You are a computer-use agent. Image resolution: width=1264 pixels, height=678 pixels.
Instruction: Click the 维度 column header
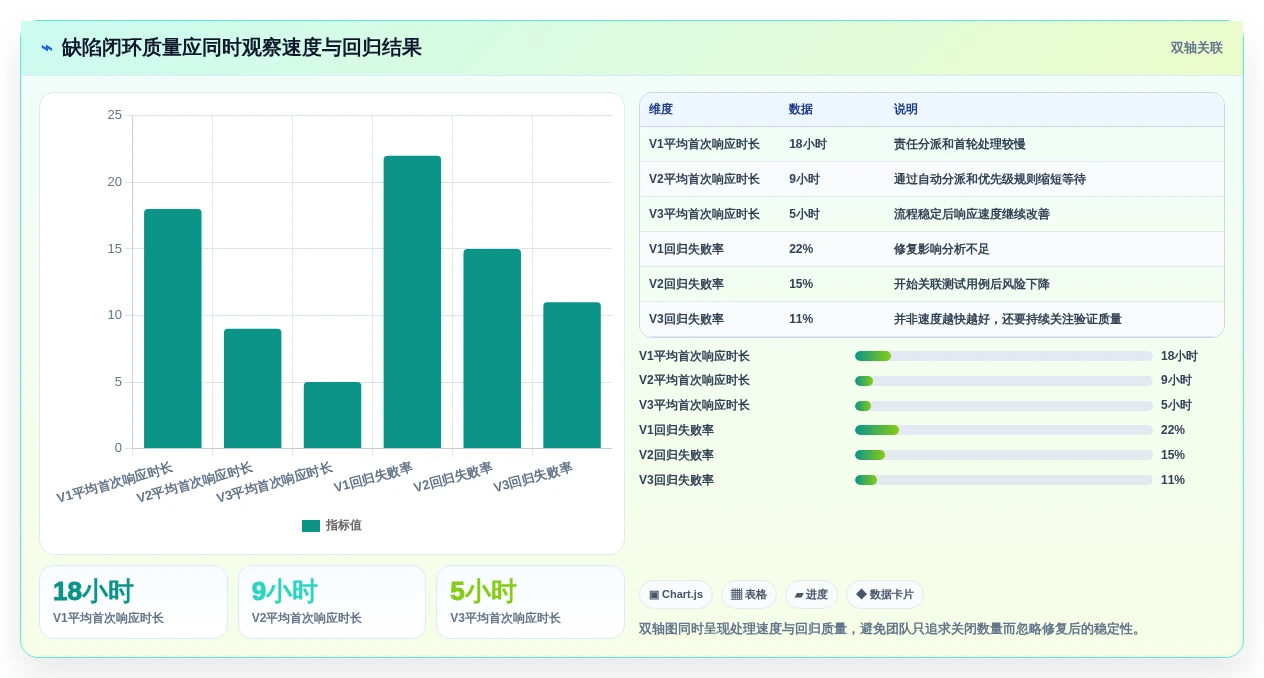coord(661,110)
